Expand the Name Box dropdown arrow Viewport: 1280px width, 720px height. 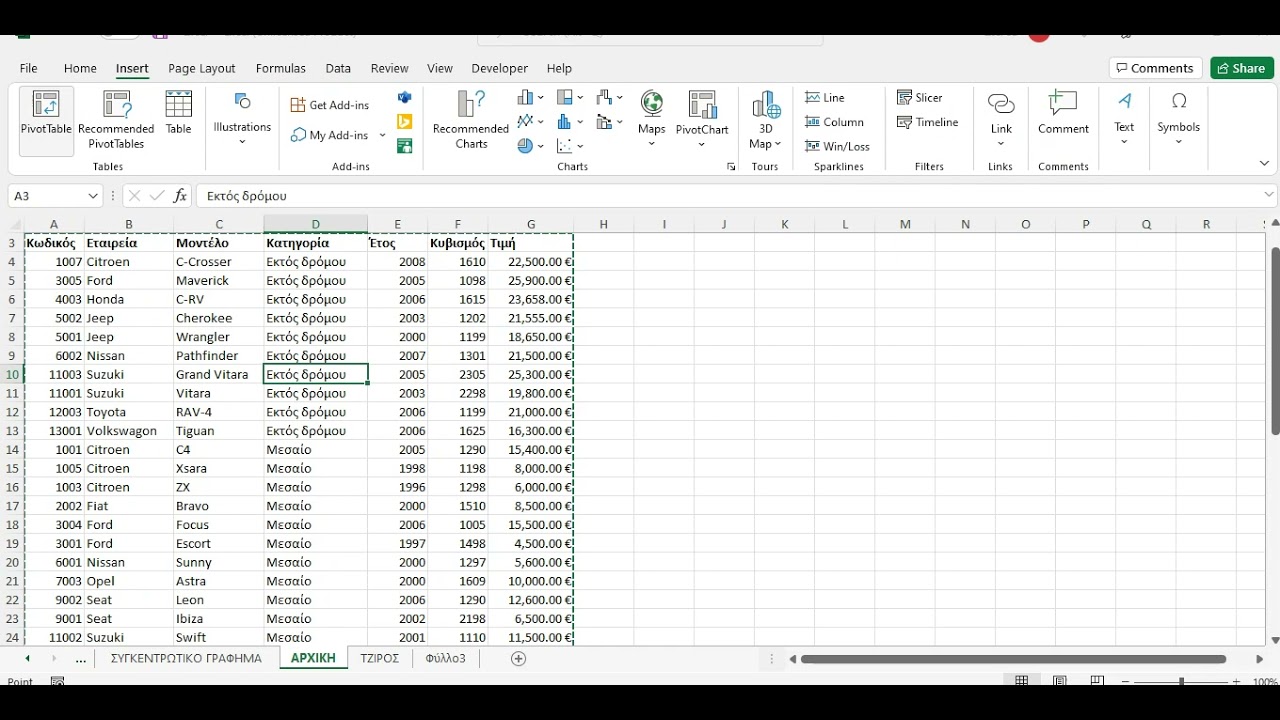tap(94, 196)
